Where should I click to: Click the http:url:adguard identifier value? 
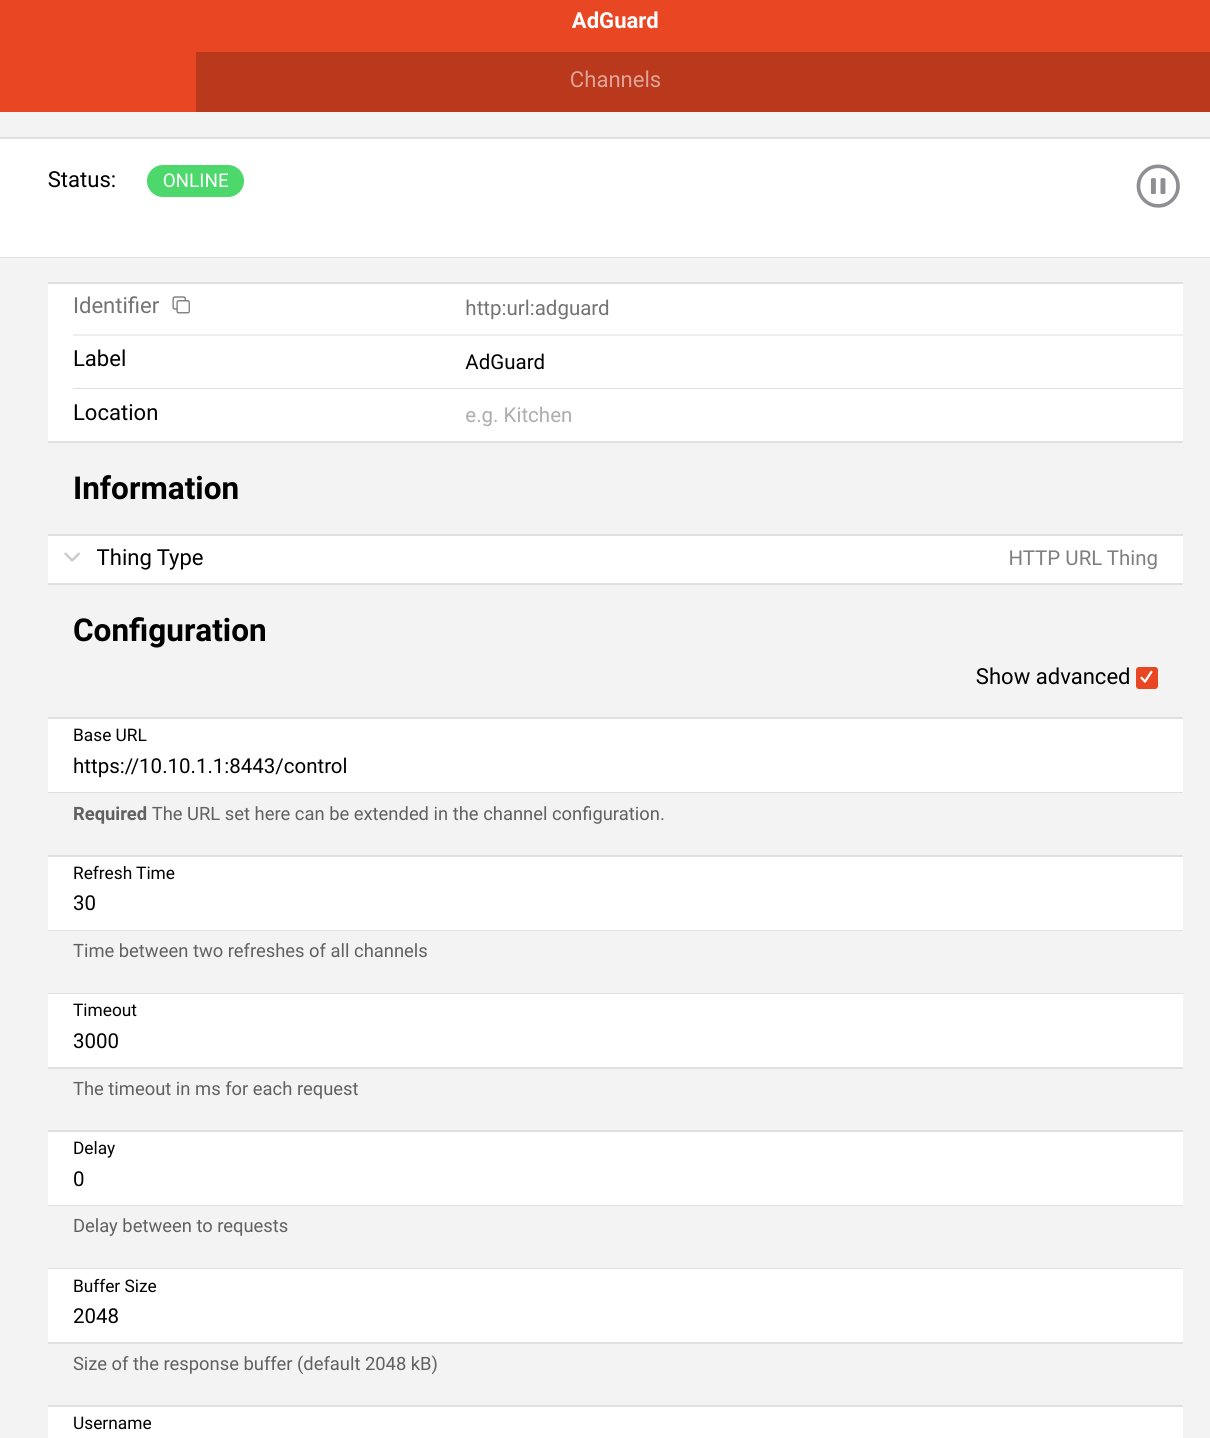(537, 308)
